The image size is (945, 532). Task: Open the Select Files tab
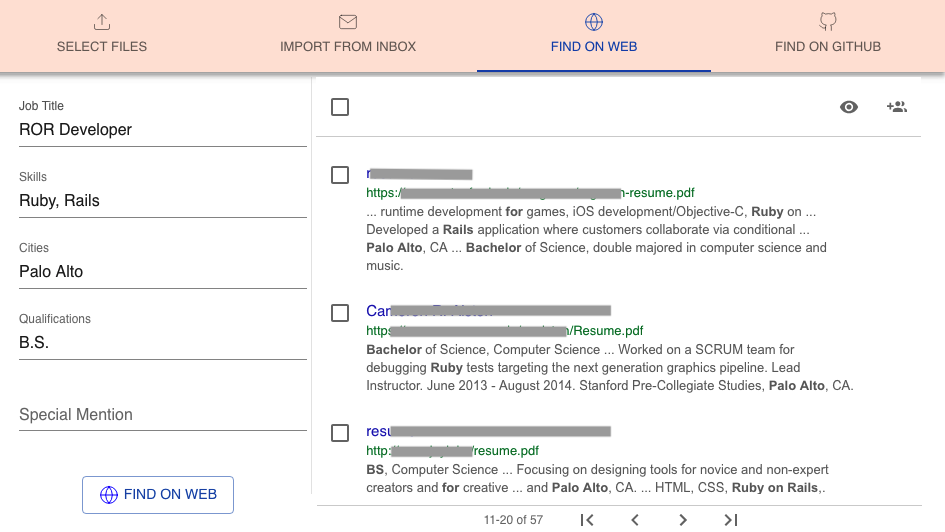[x=102, y=36]
